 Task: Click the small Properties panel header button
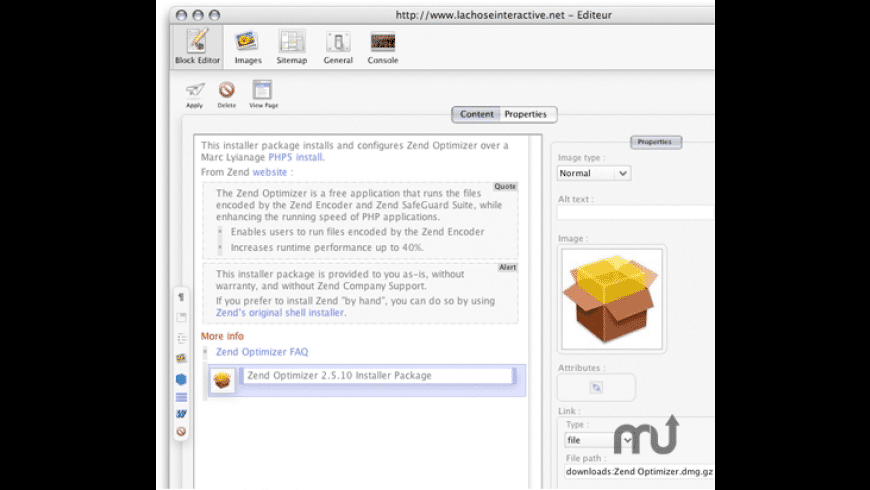(656, 142)
